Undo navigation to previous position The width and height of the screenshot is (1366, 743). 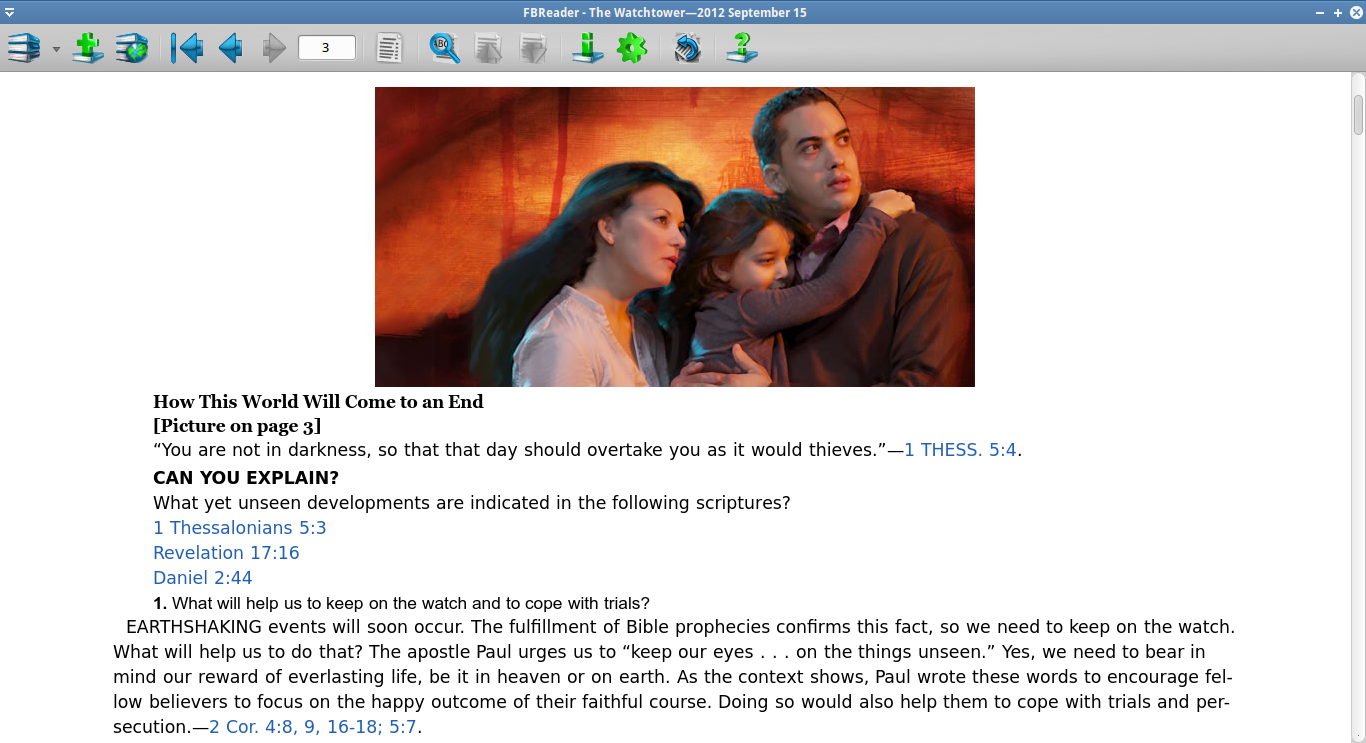187,47
